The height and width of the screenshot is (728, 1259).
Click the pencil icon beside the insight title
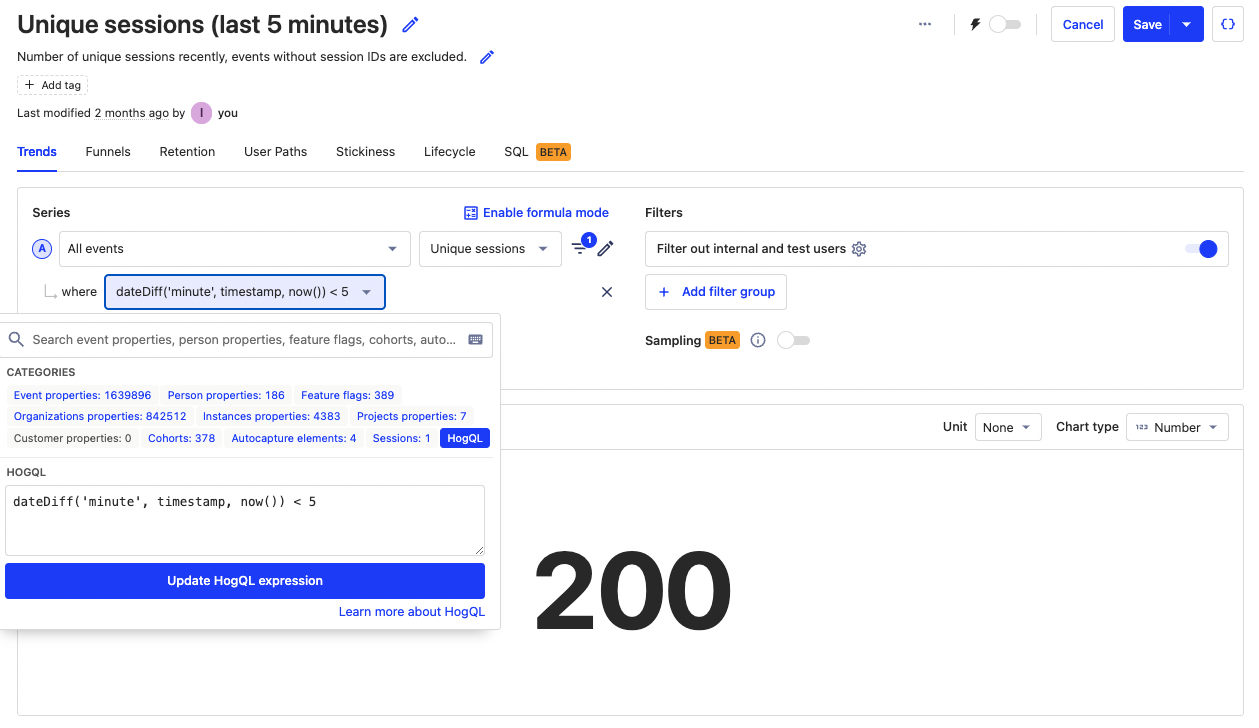coord(410,25)
